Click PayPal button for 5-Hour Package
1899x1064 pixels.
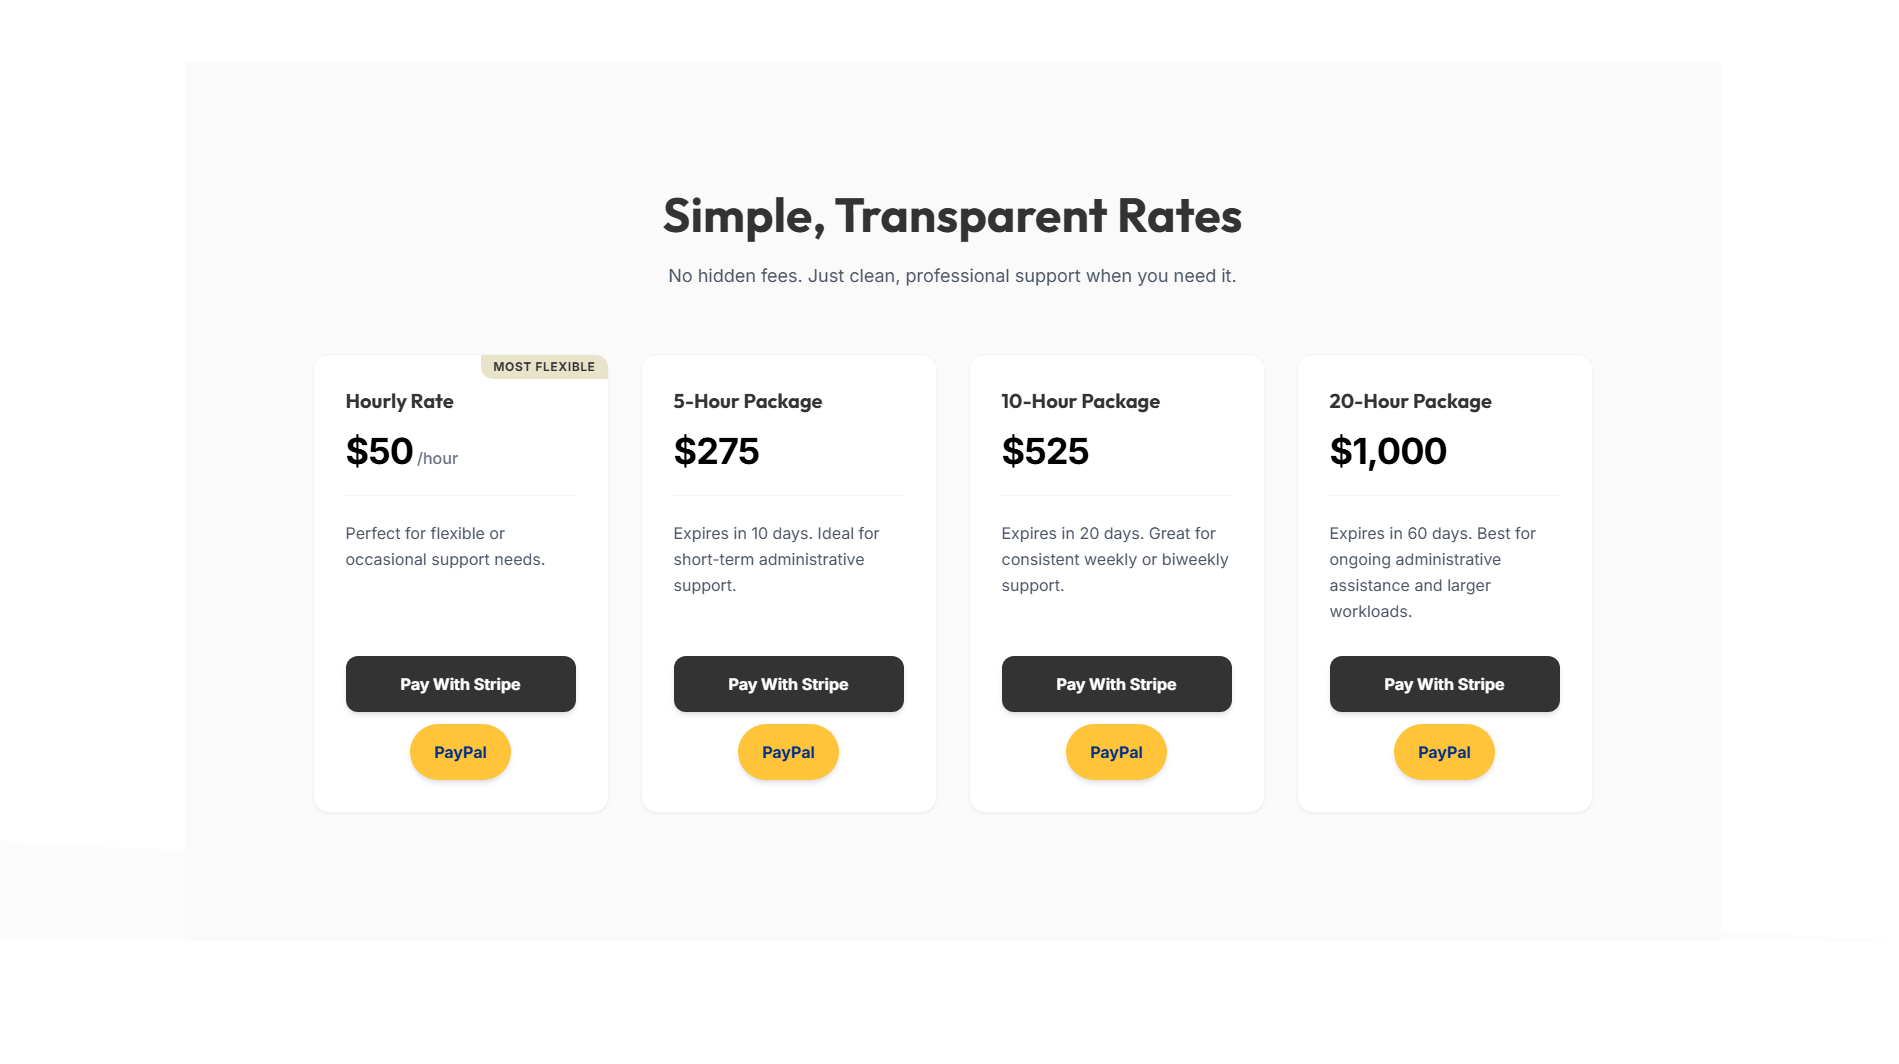788,751
